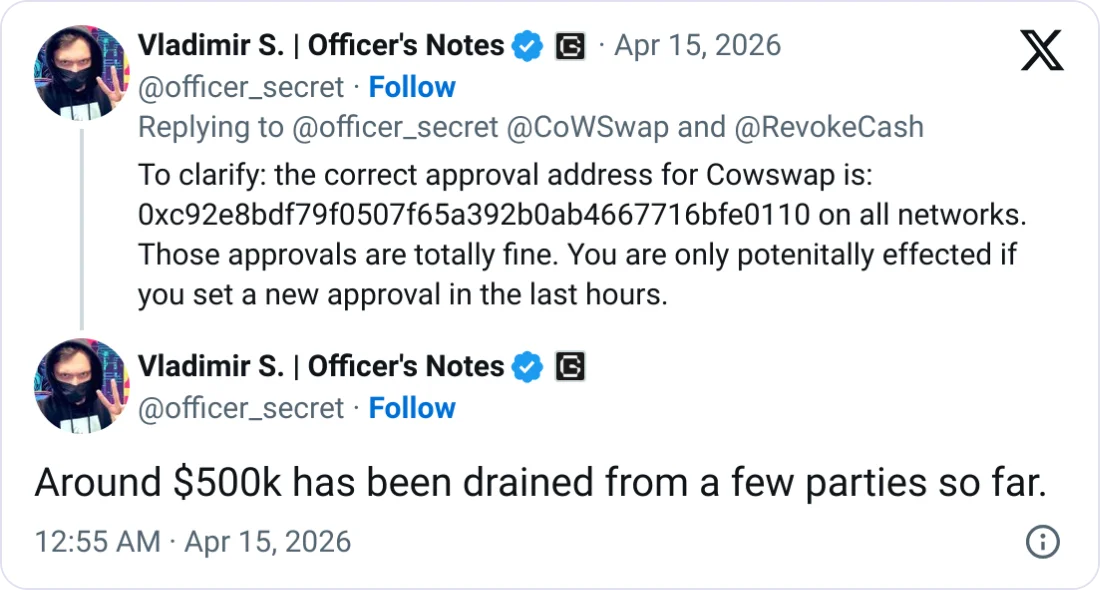This screenshot has width=1100, height=590.
Task: Open the second tweet's author name link
Action: [x=320, y=367]
